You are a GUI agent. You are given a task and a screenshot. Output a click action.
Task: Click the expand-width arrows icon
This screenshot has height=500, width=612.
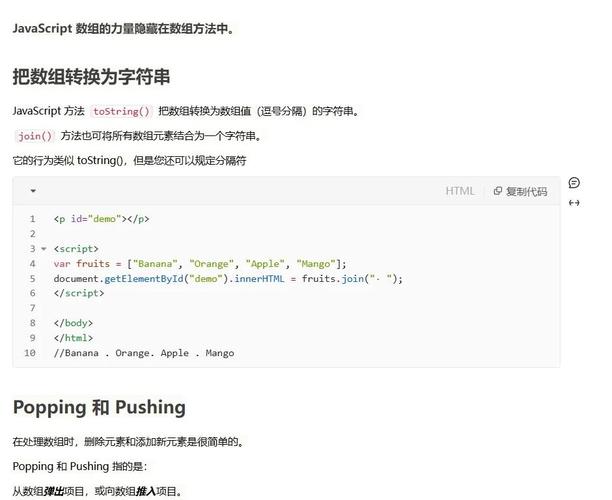[574, 203]
